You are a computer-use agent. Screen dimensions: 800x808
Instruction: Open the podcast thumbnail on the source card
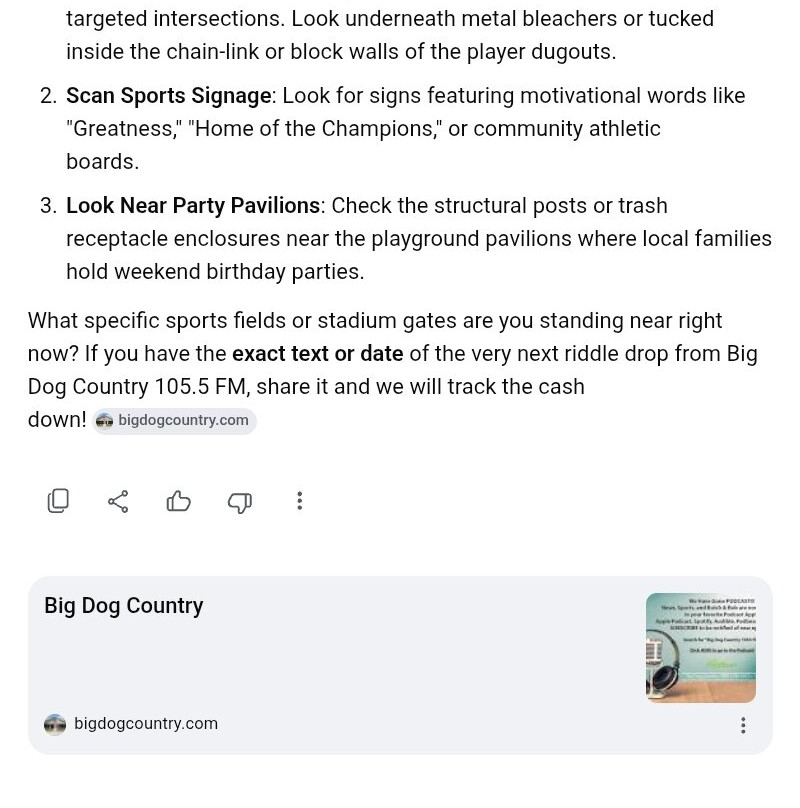click(x=701, y=648)
